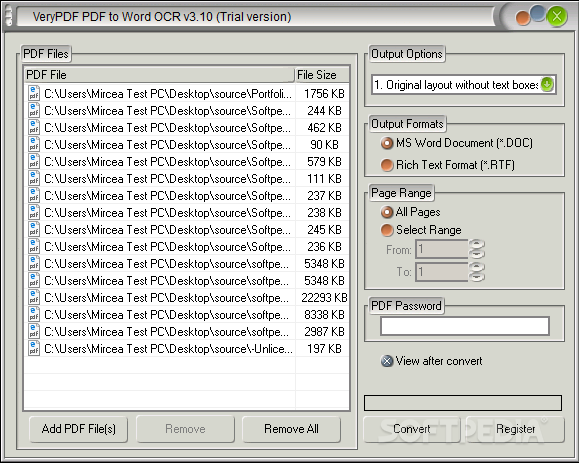The width and height of the screenshot is (579, 463).
Task: Select the -Unlice... file path row
Action: pyautogui.click(x=168, y=349)
